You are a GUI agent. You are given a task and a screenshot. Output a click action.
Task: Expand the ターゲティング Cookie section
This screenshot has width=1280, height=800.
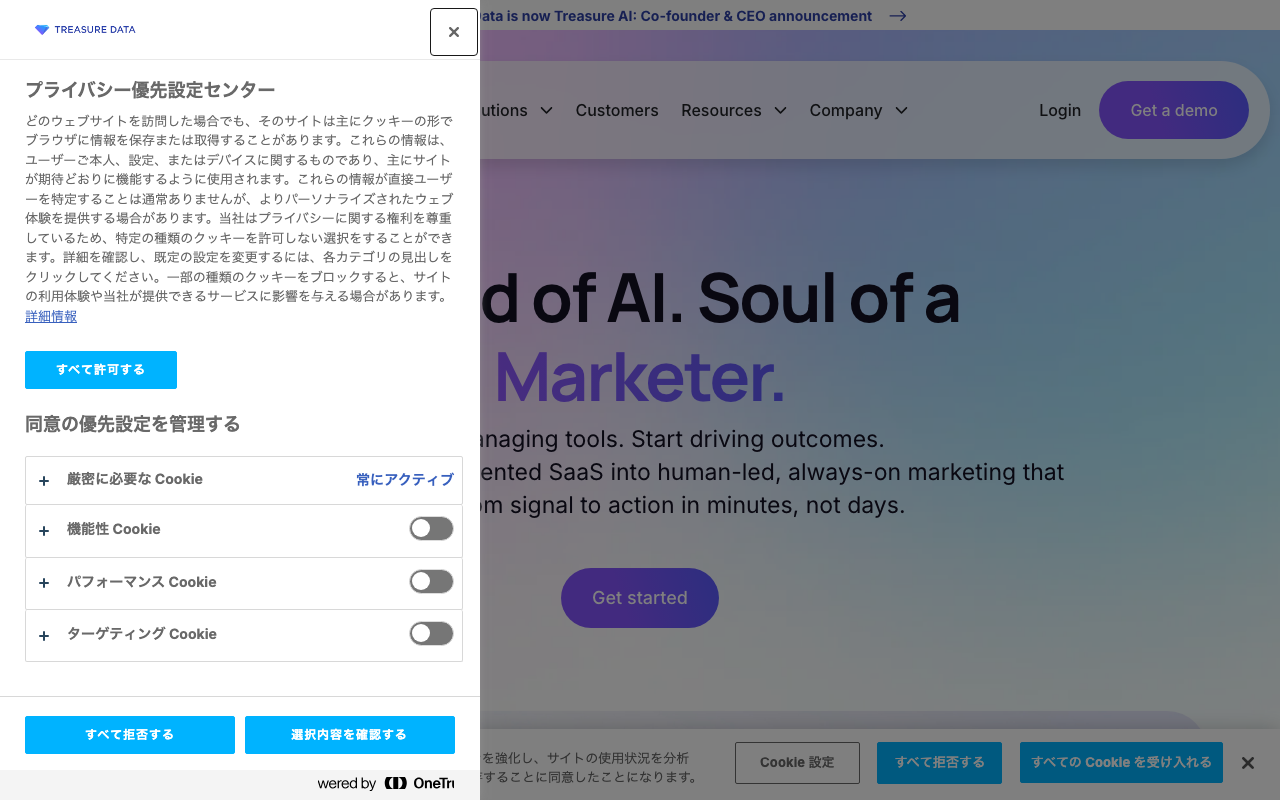tap(44, 636)
